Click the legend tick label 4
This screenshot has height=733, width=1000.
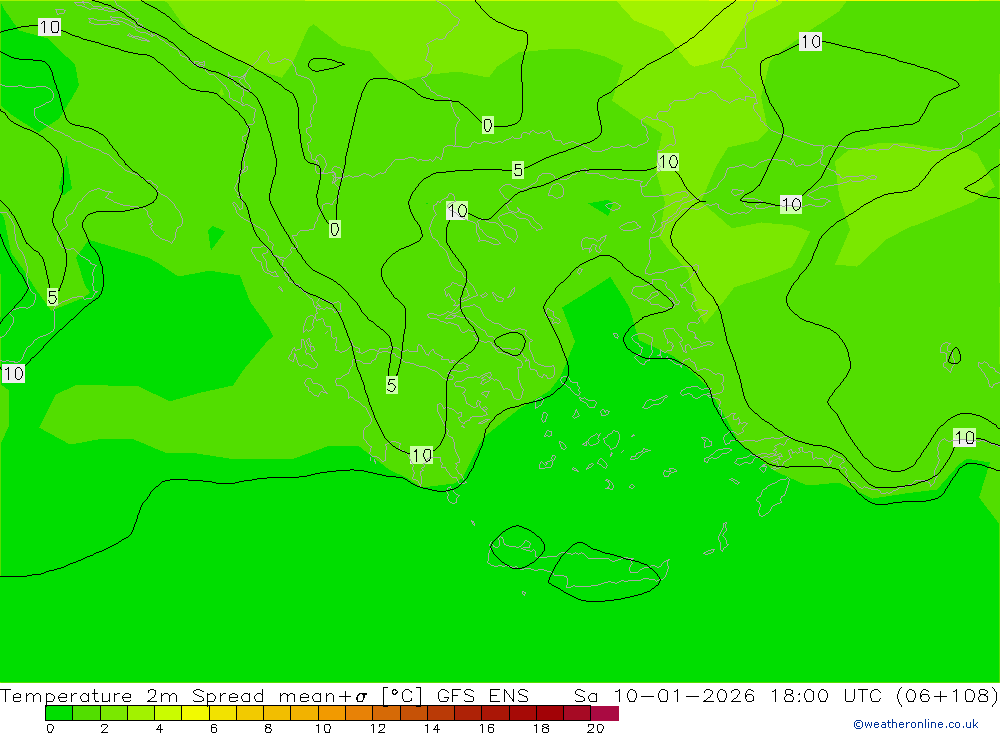pyautogui.click(x=159, y=728)
